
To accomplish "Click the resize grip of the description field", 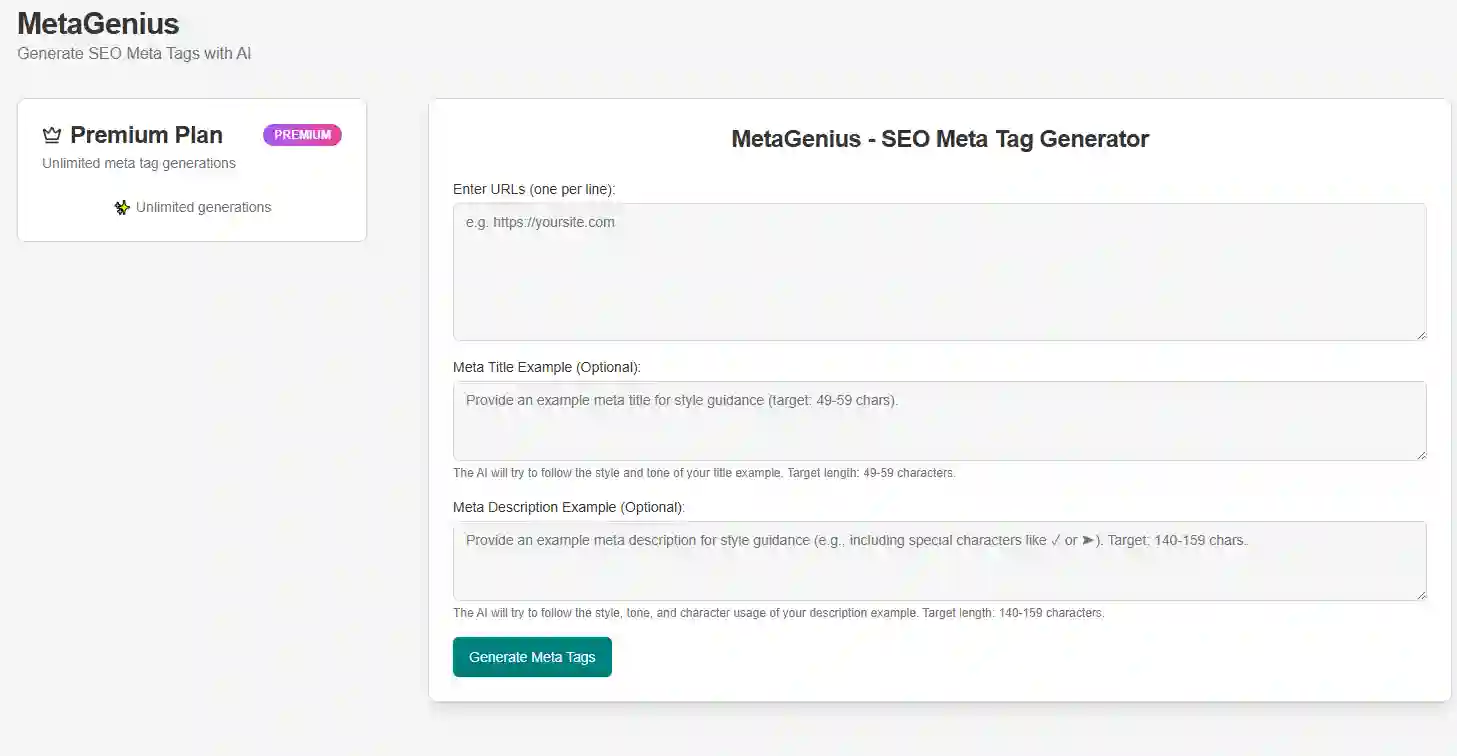I will [x=1421, y=596].
